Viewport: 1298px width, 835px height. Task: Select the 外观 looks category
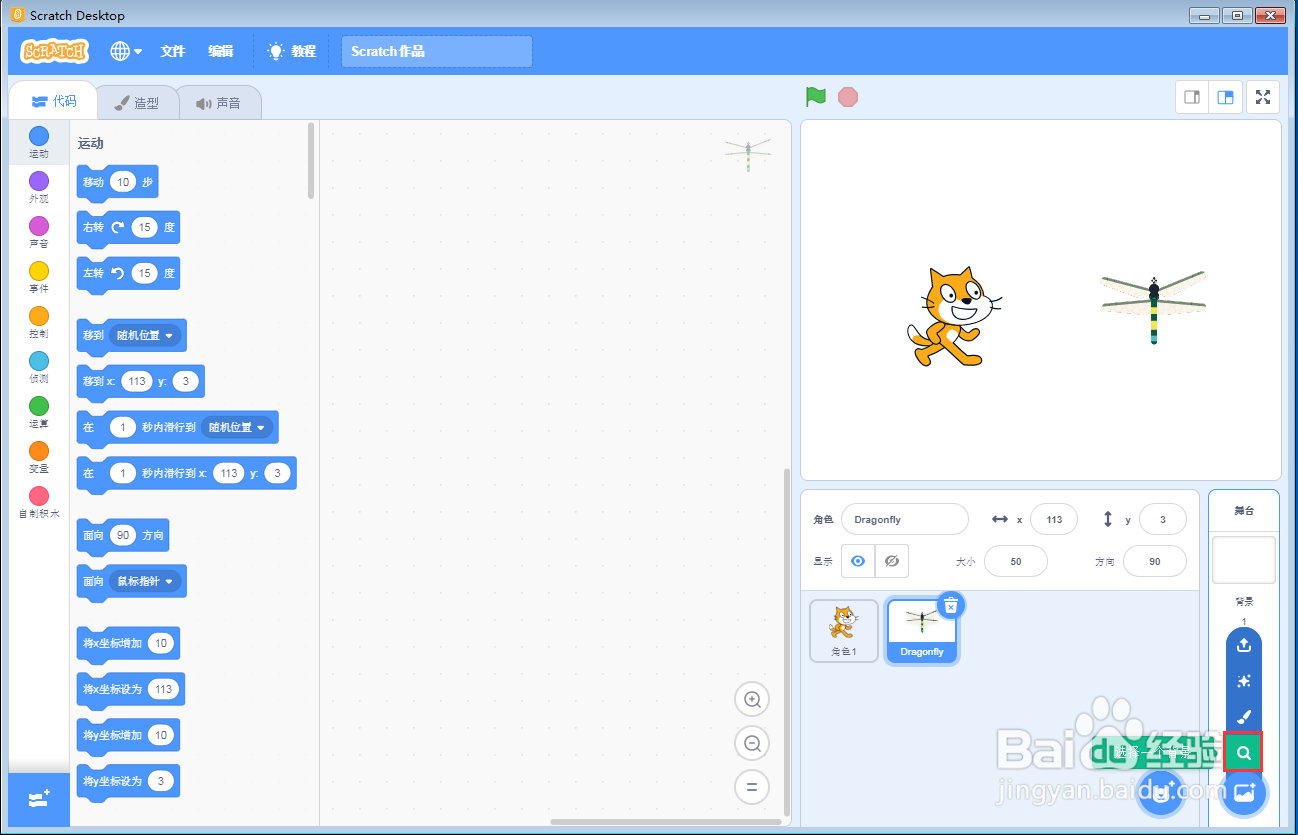(x=39, y=187)
